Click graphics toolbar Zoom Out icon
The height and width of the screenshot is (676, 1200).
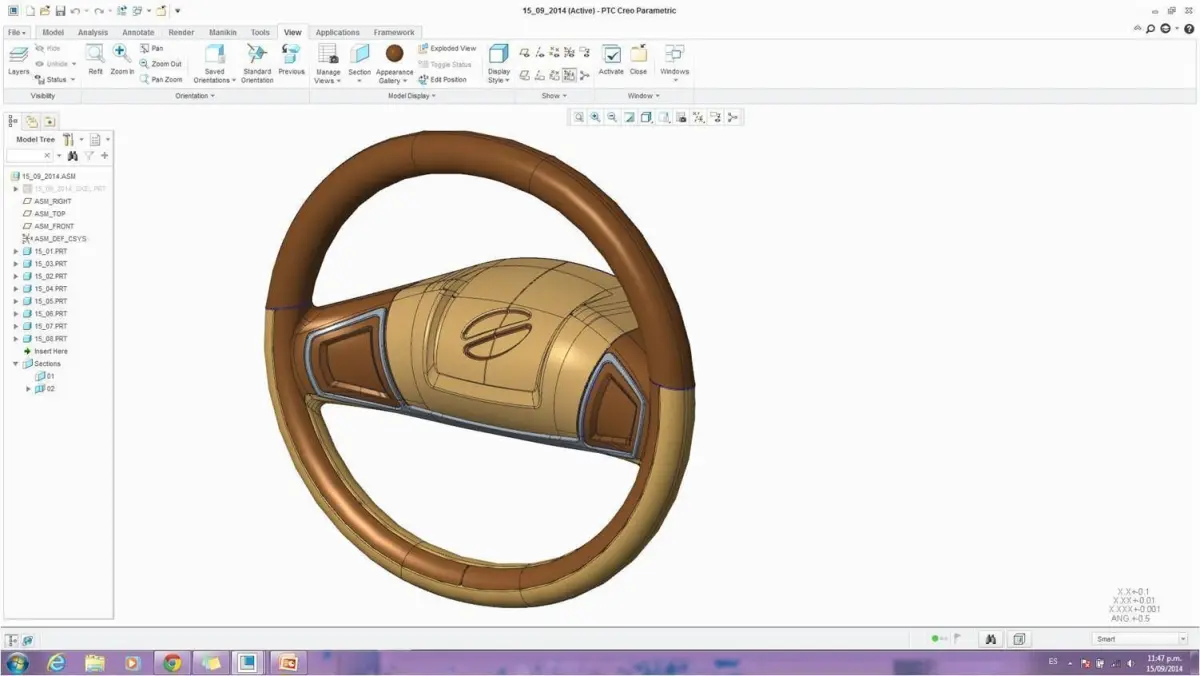pyautogui.click(x=612, y=117)
